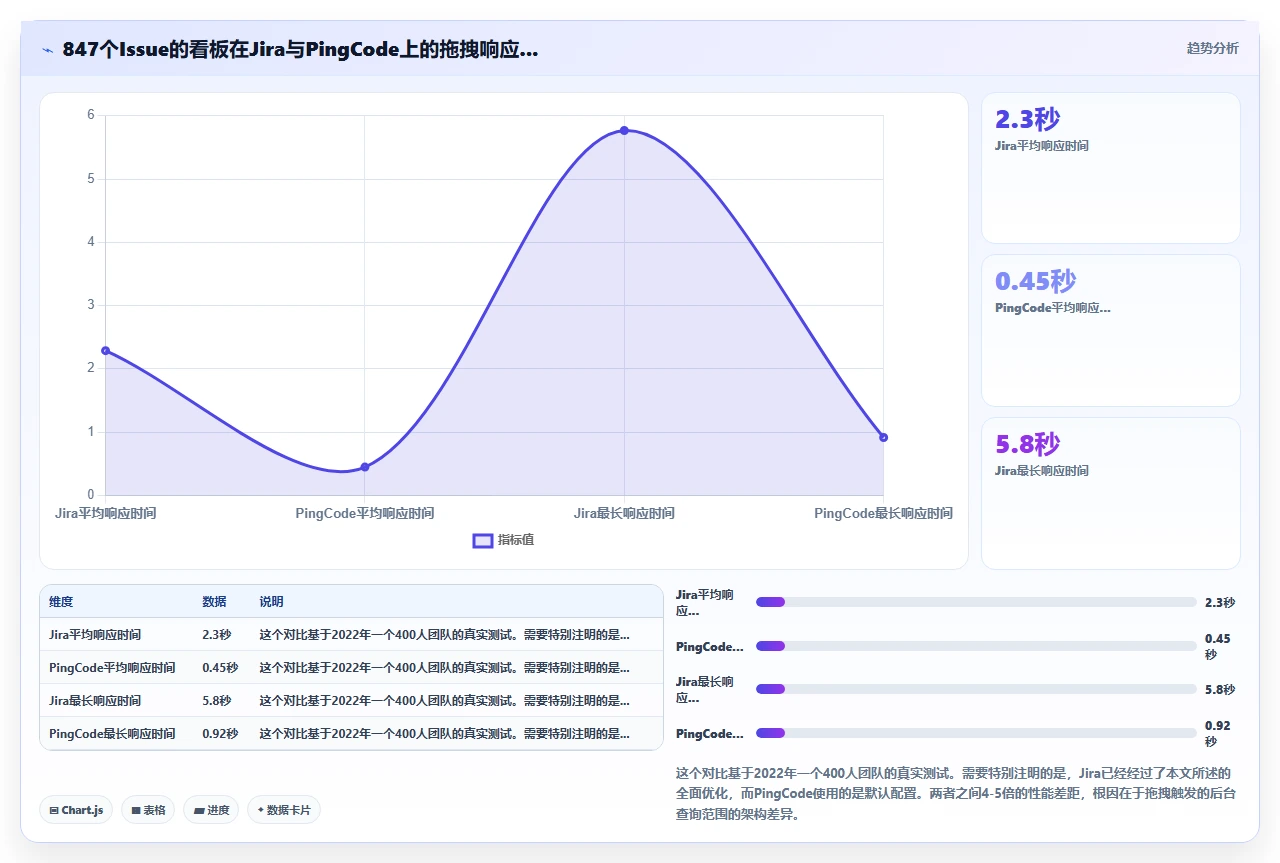Open the 0.45秒 PingCode stat card
The image size is (1280, 863).
click(x=1111, y=330)
